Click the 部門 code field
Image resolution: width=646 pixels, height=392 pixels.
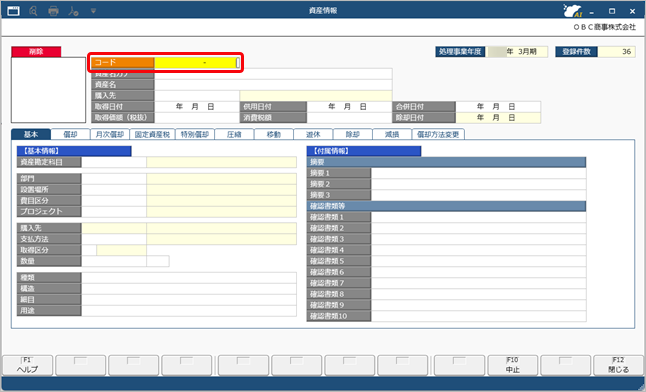pyautogui.click(x=114, y=178)
